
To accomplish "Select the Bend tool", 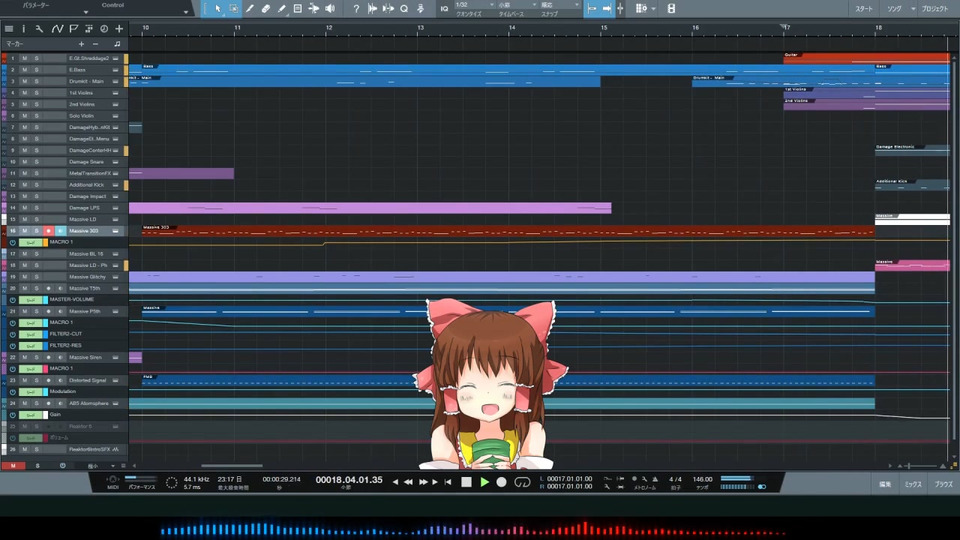I will coord(313,9).
